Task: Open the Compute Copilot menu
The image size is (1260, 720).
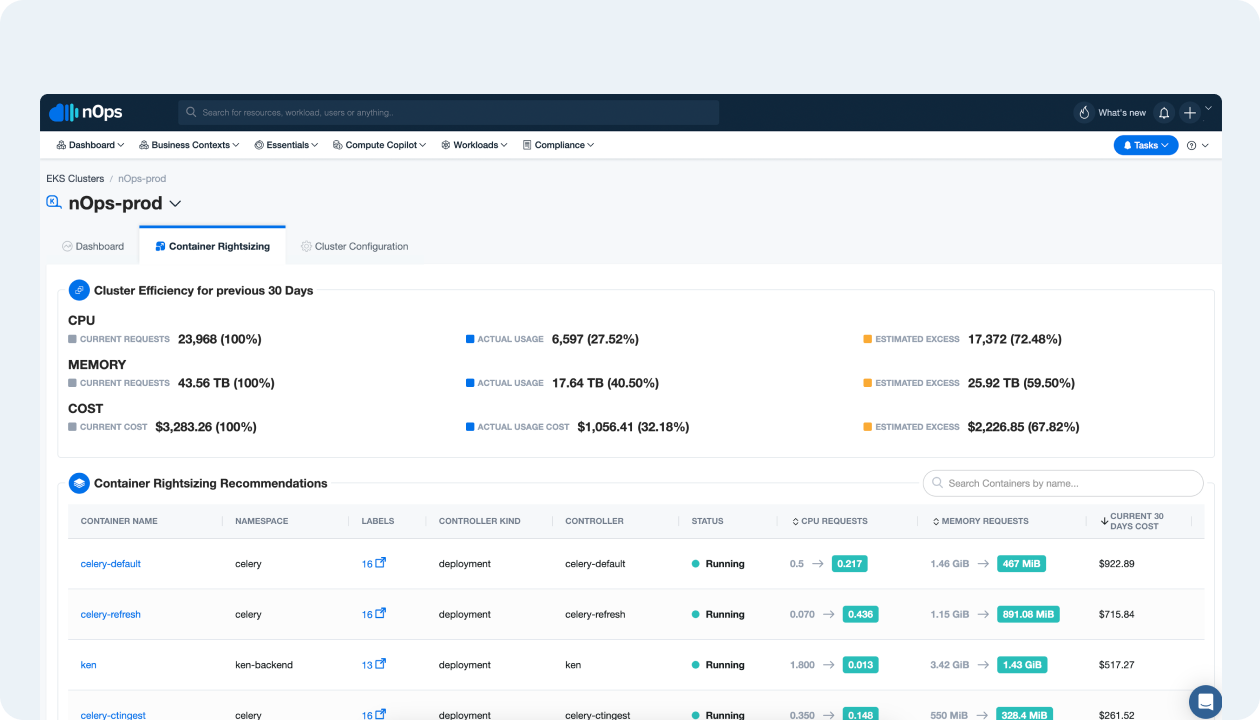Action: pyautogui.click(x=378, y=145)
